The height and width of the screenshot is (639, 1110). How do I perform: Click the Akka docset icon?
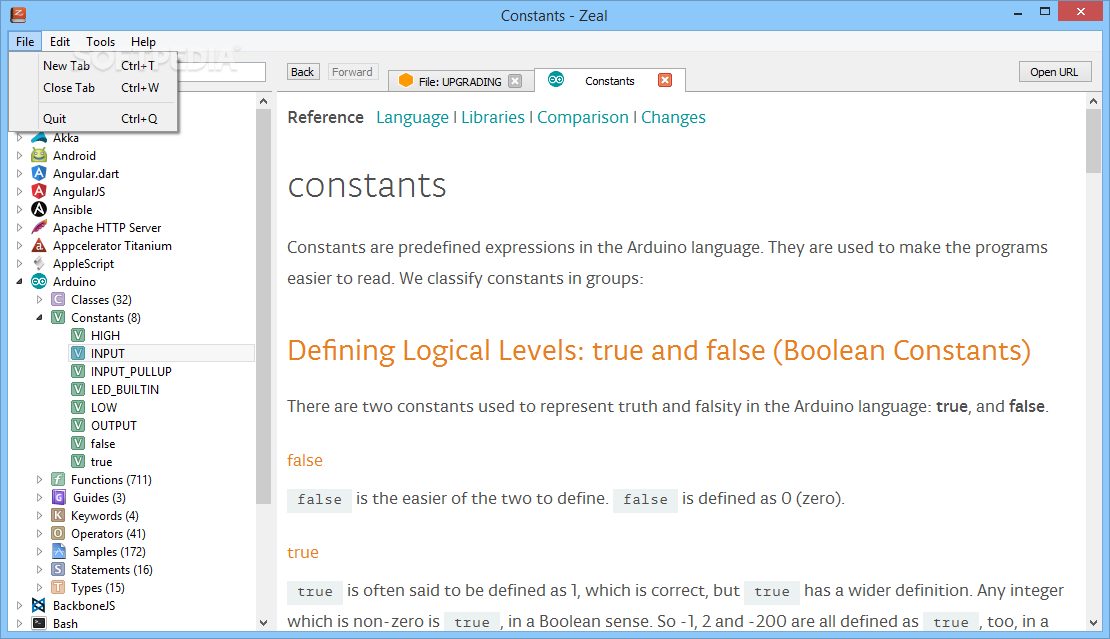[39, 137]
